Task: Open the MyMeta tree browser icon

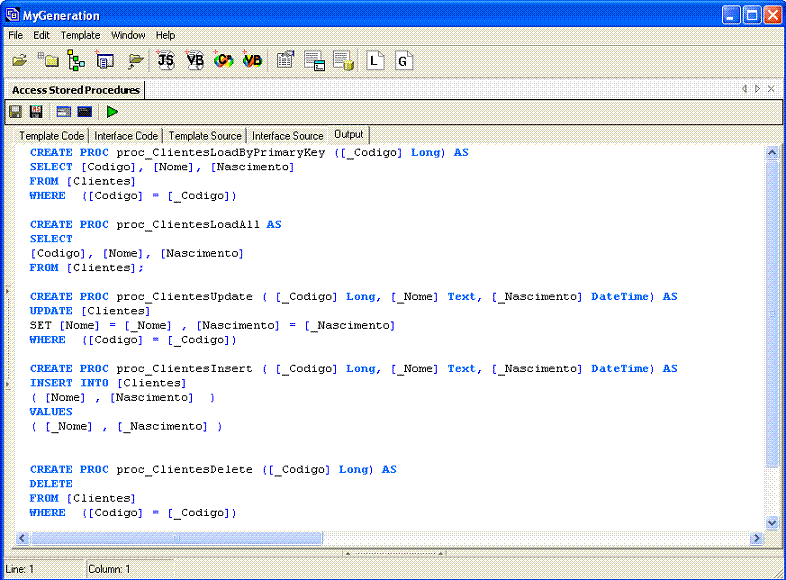Action: (x=76, y=60)
